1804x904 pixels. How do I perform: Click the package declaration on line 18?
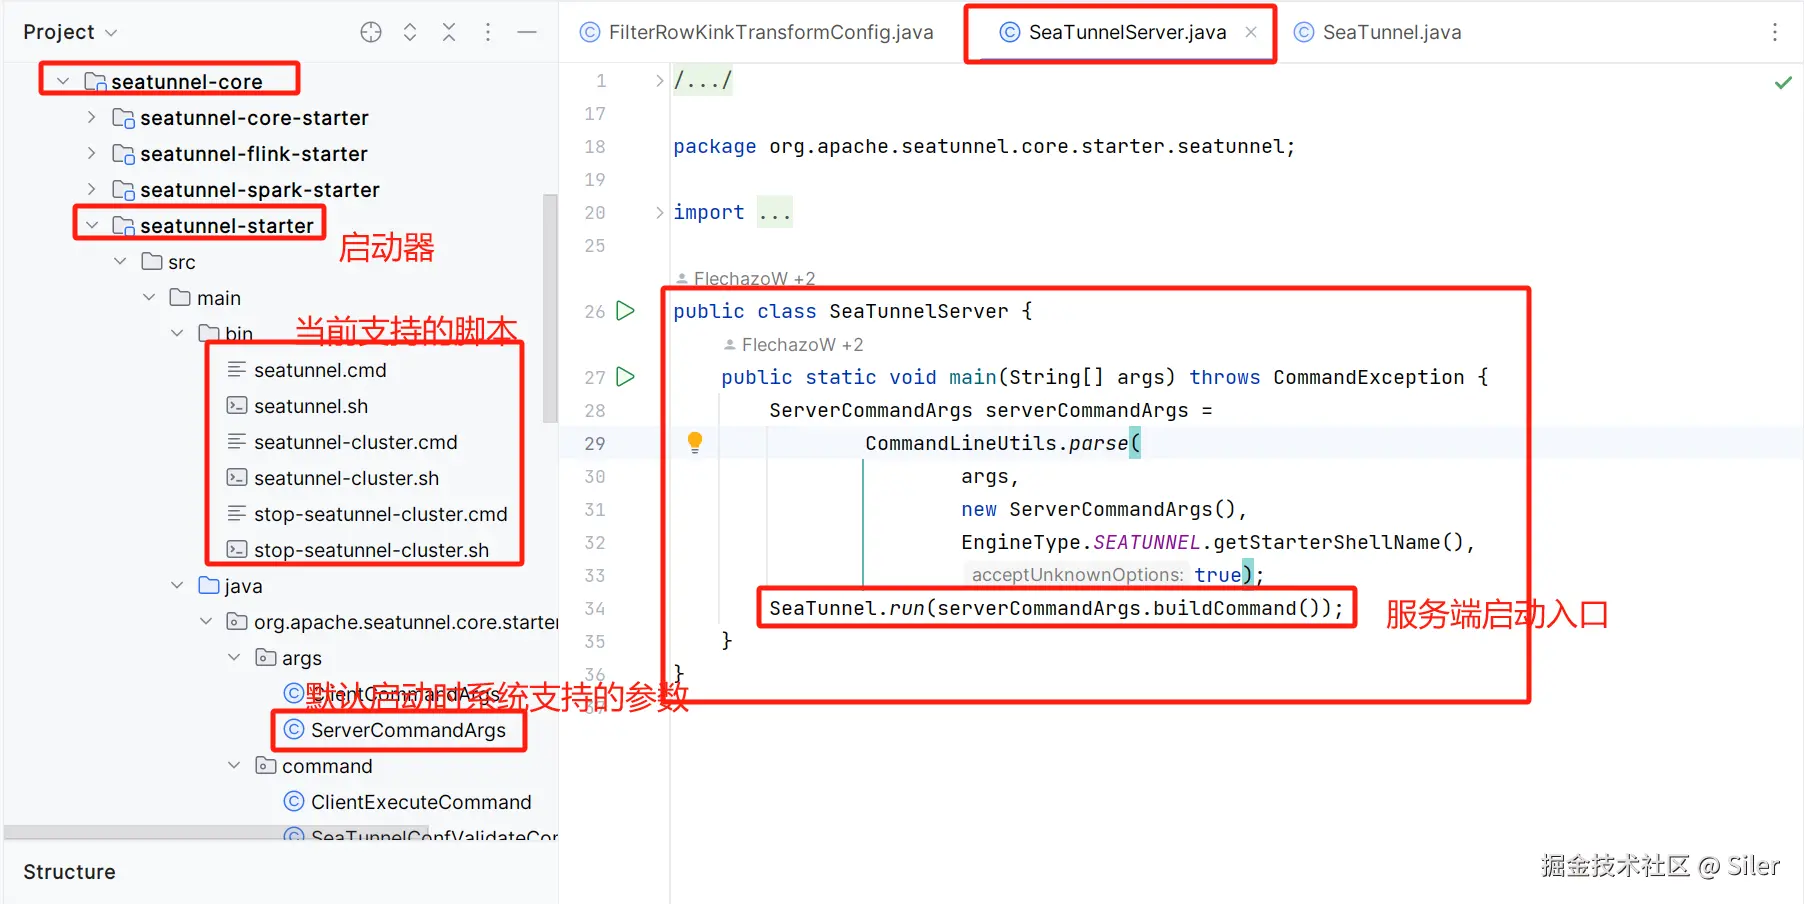click(984, 146)
